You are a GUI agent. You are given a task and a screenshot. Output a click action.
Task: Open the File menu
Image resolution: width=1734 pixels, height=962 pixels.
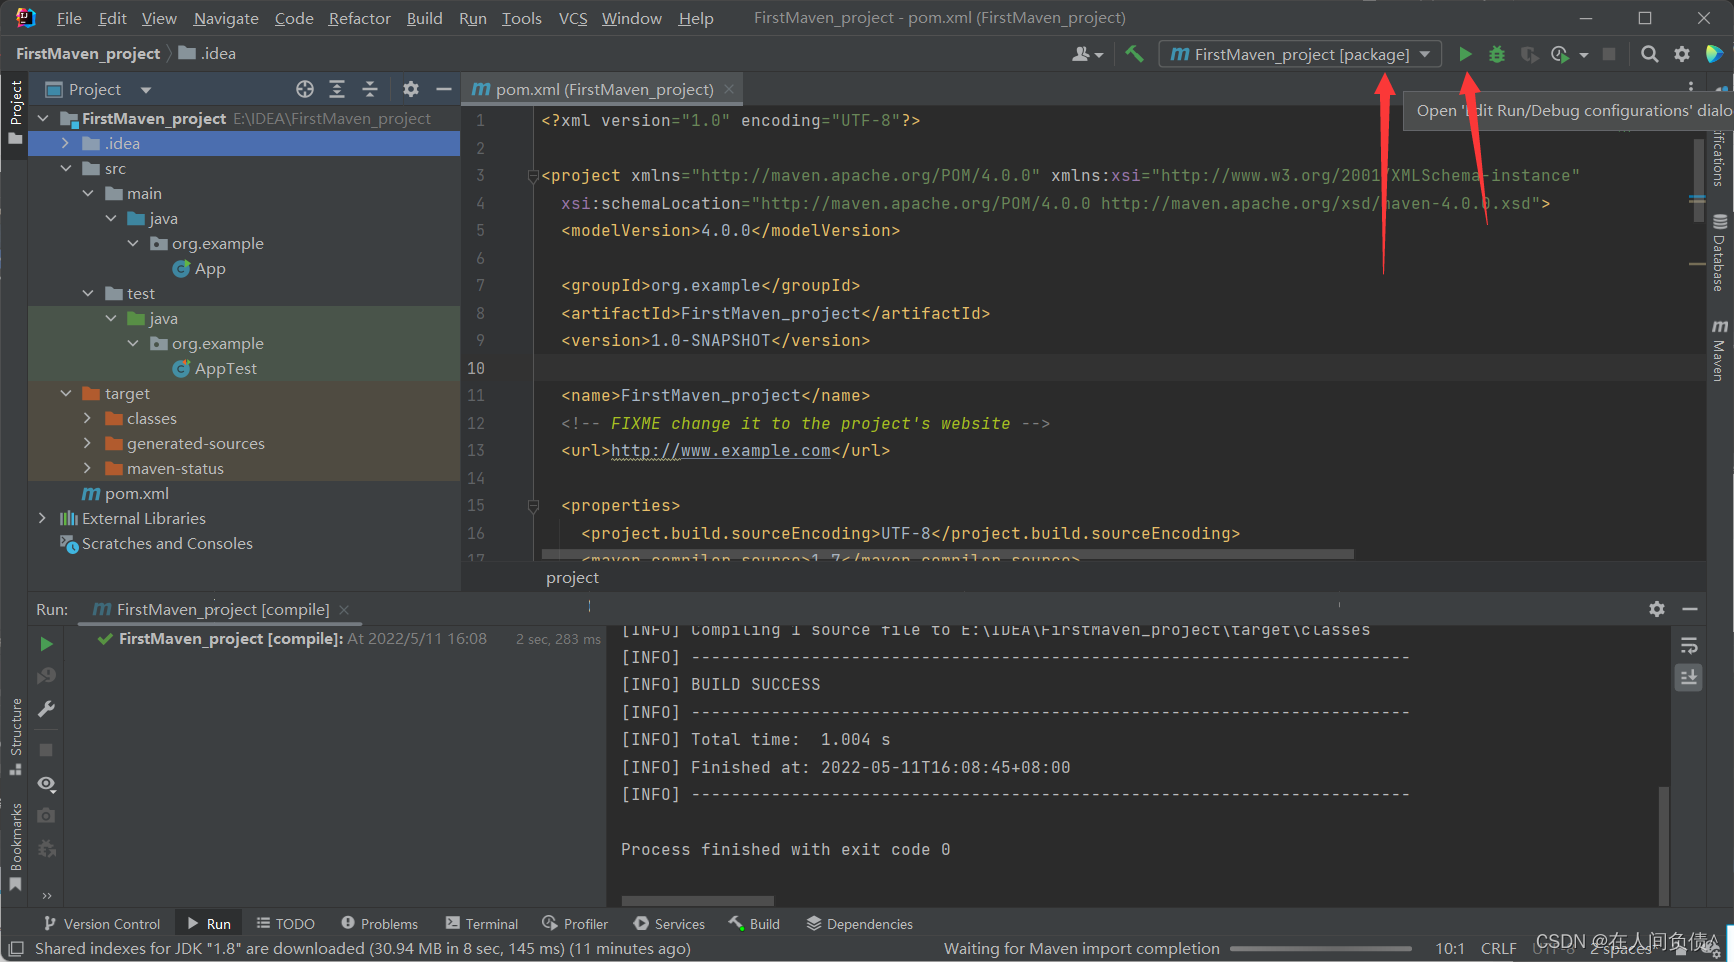(69, 18)
